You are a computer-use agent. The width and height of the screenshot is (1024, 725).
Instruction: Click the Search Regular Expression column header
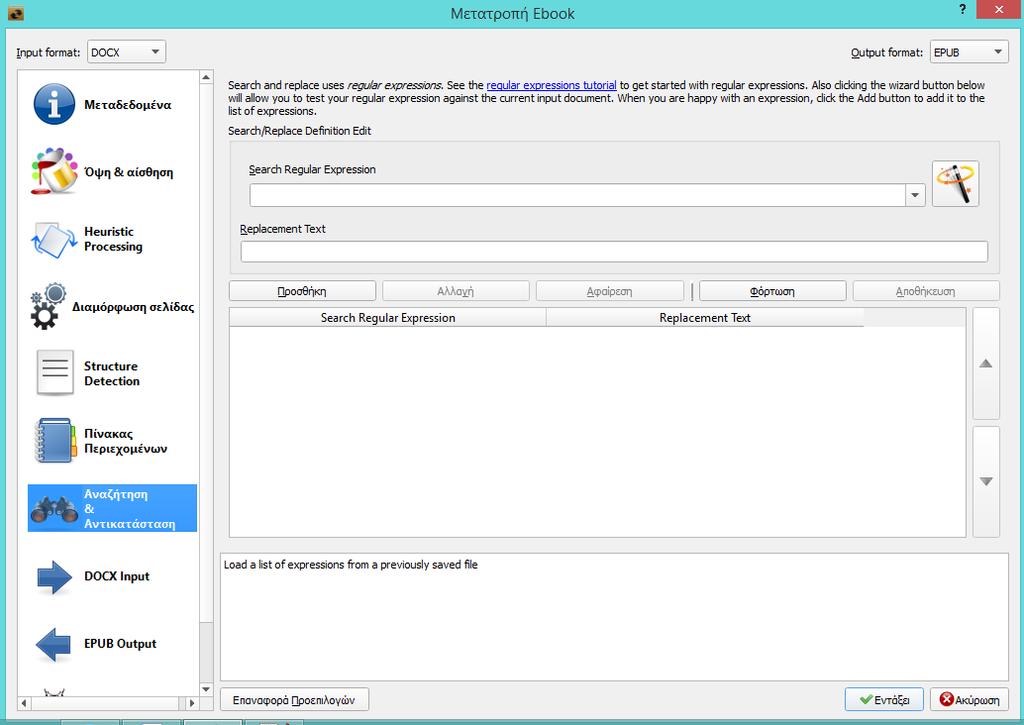pyautogui.click(x=388, y=317)
